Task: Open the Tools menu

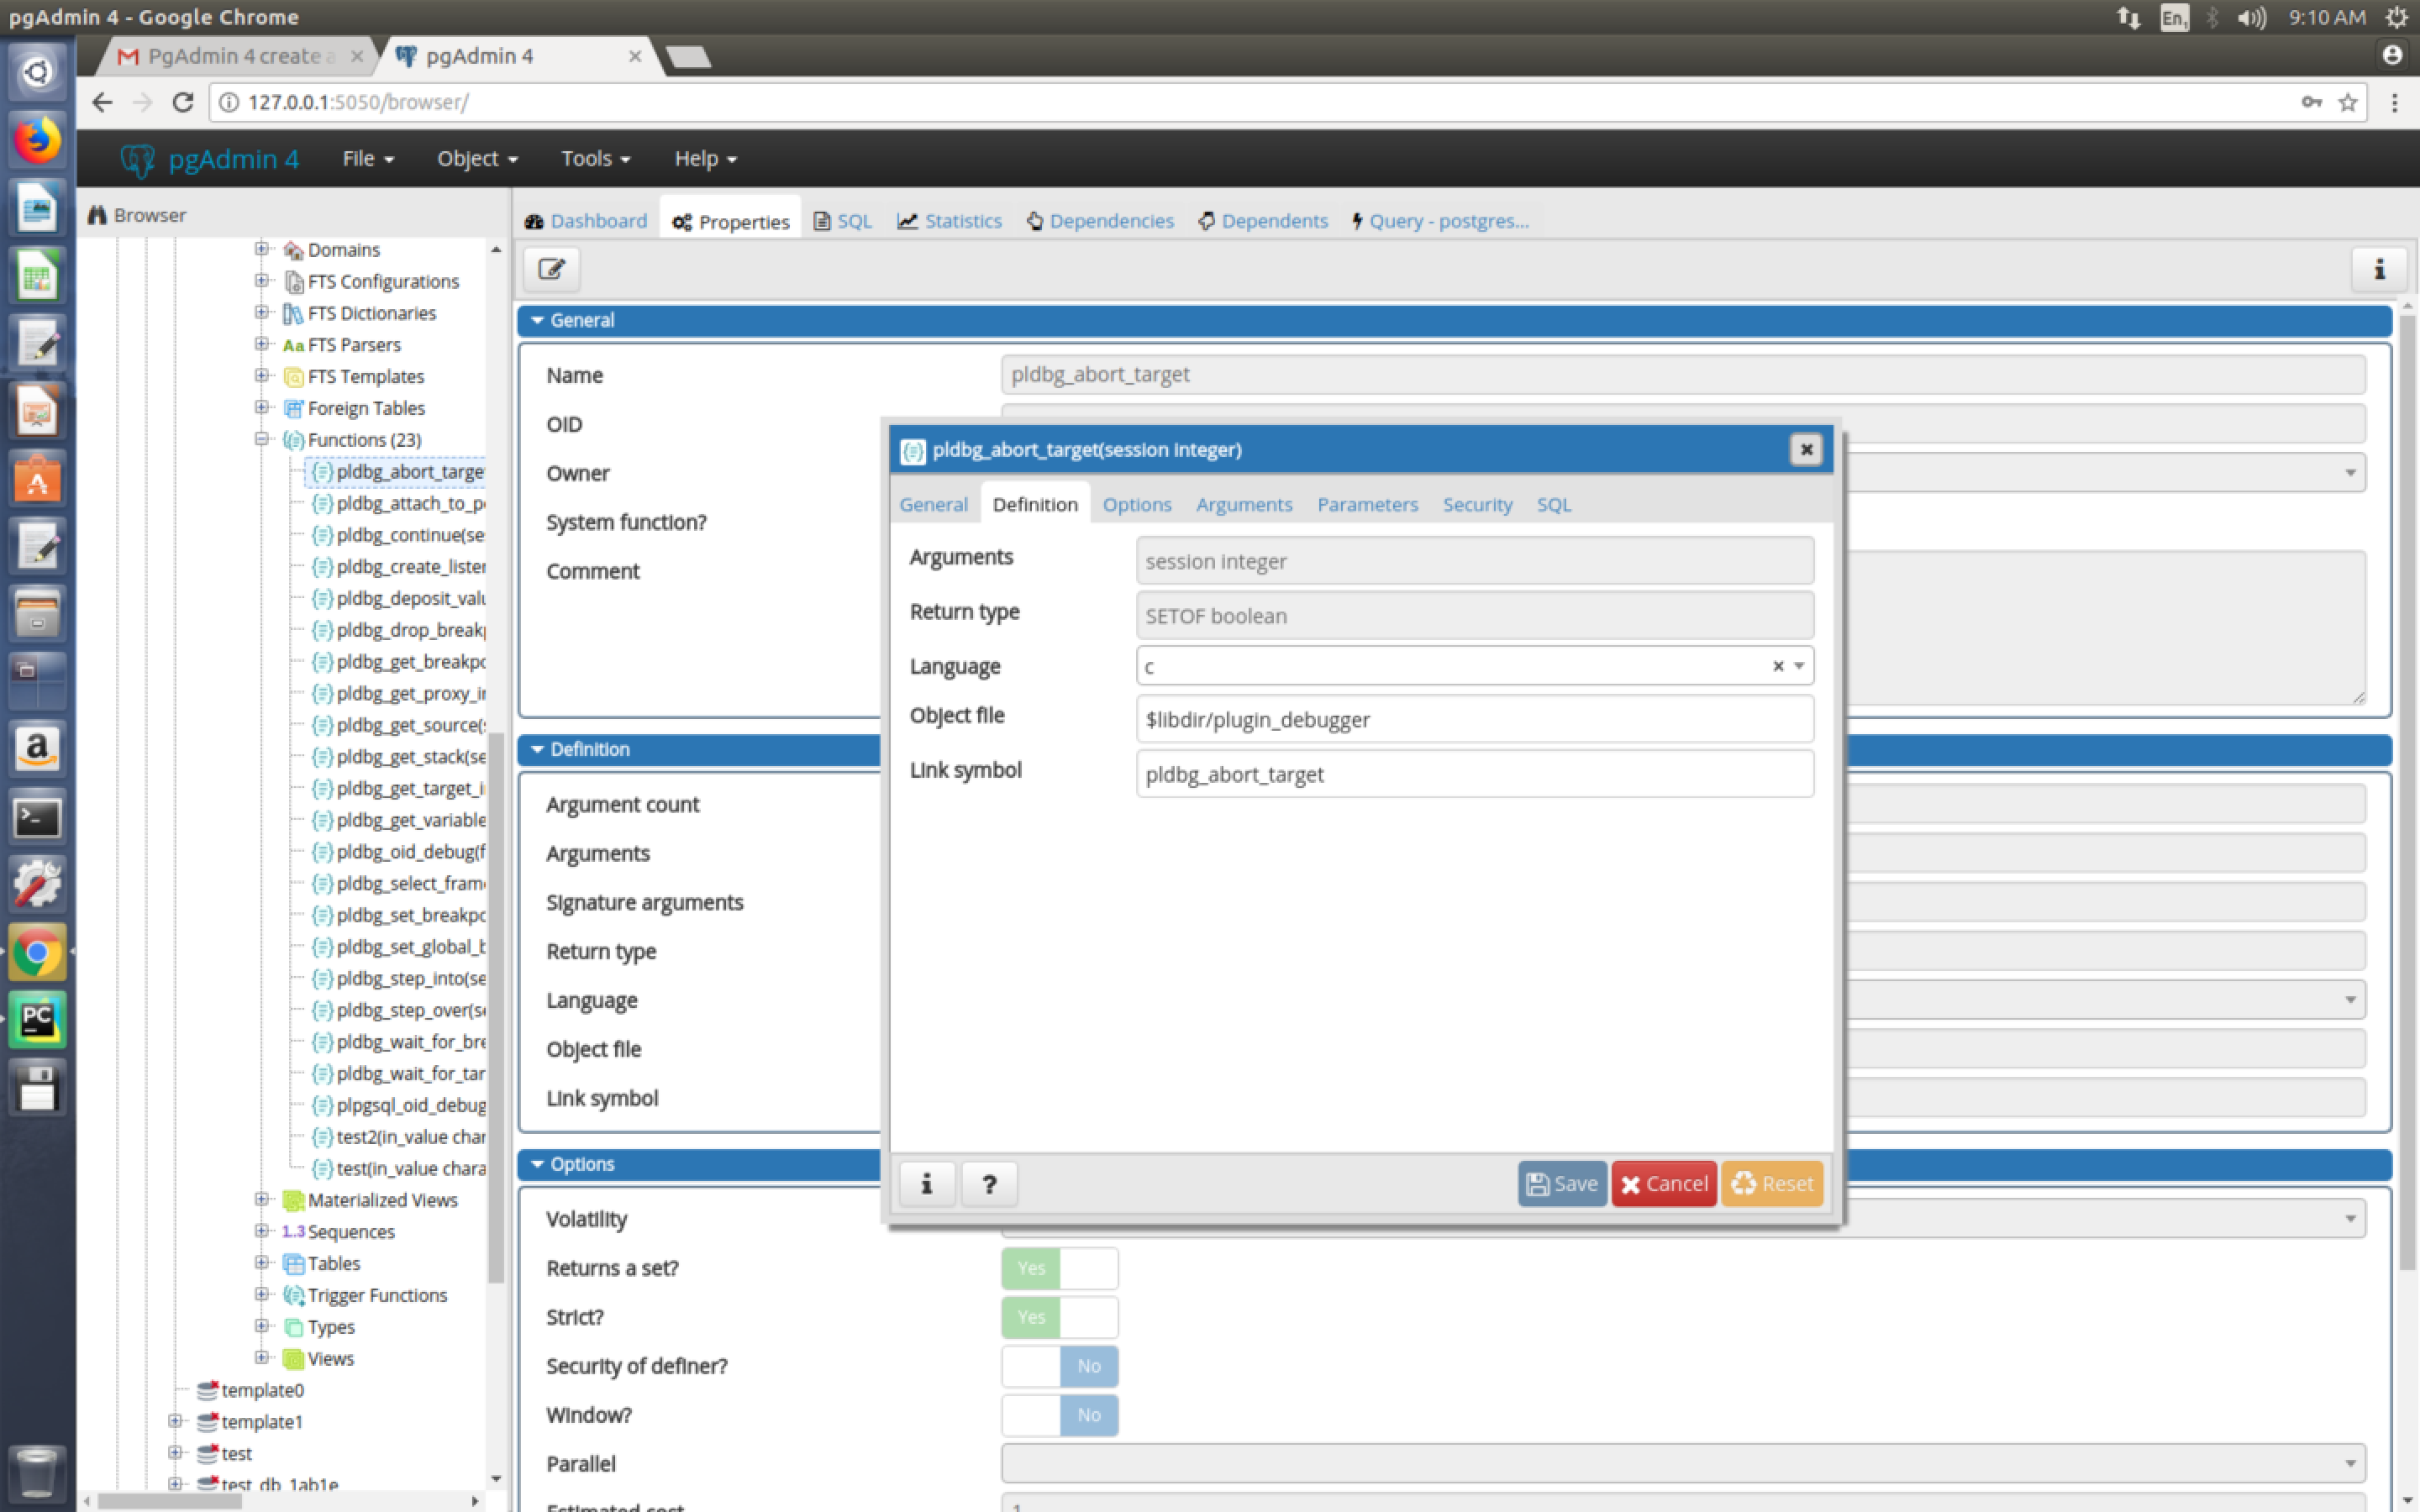Action: click(x=595, y=159)
